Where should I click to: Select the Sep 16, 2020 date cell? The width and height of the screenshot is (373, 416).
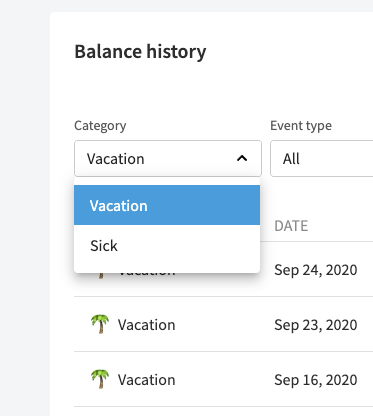click(x=315, y=380)
